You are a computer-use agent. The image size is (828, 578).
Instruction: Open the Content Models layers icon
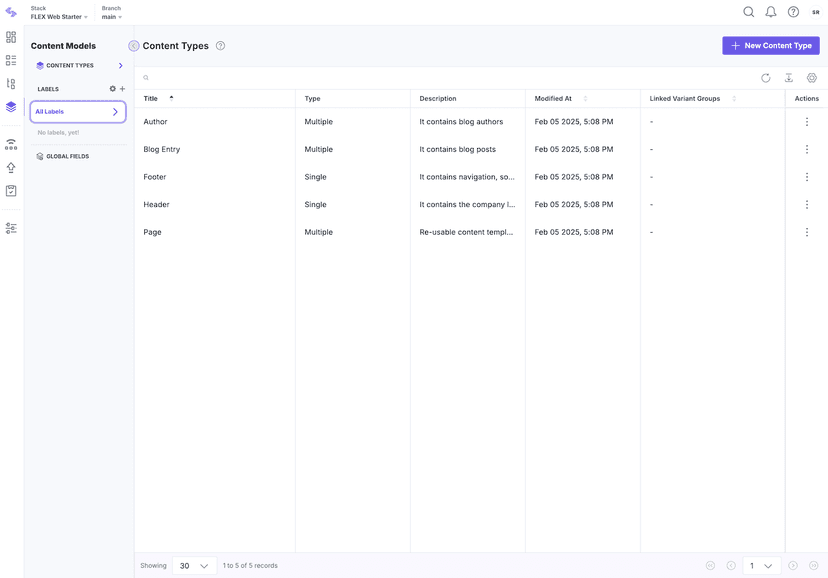(10, 106)
